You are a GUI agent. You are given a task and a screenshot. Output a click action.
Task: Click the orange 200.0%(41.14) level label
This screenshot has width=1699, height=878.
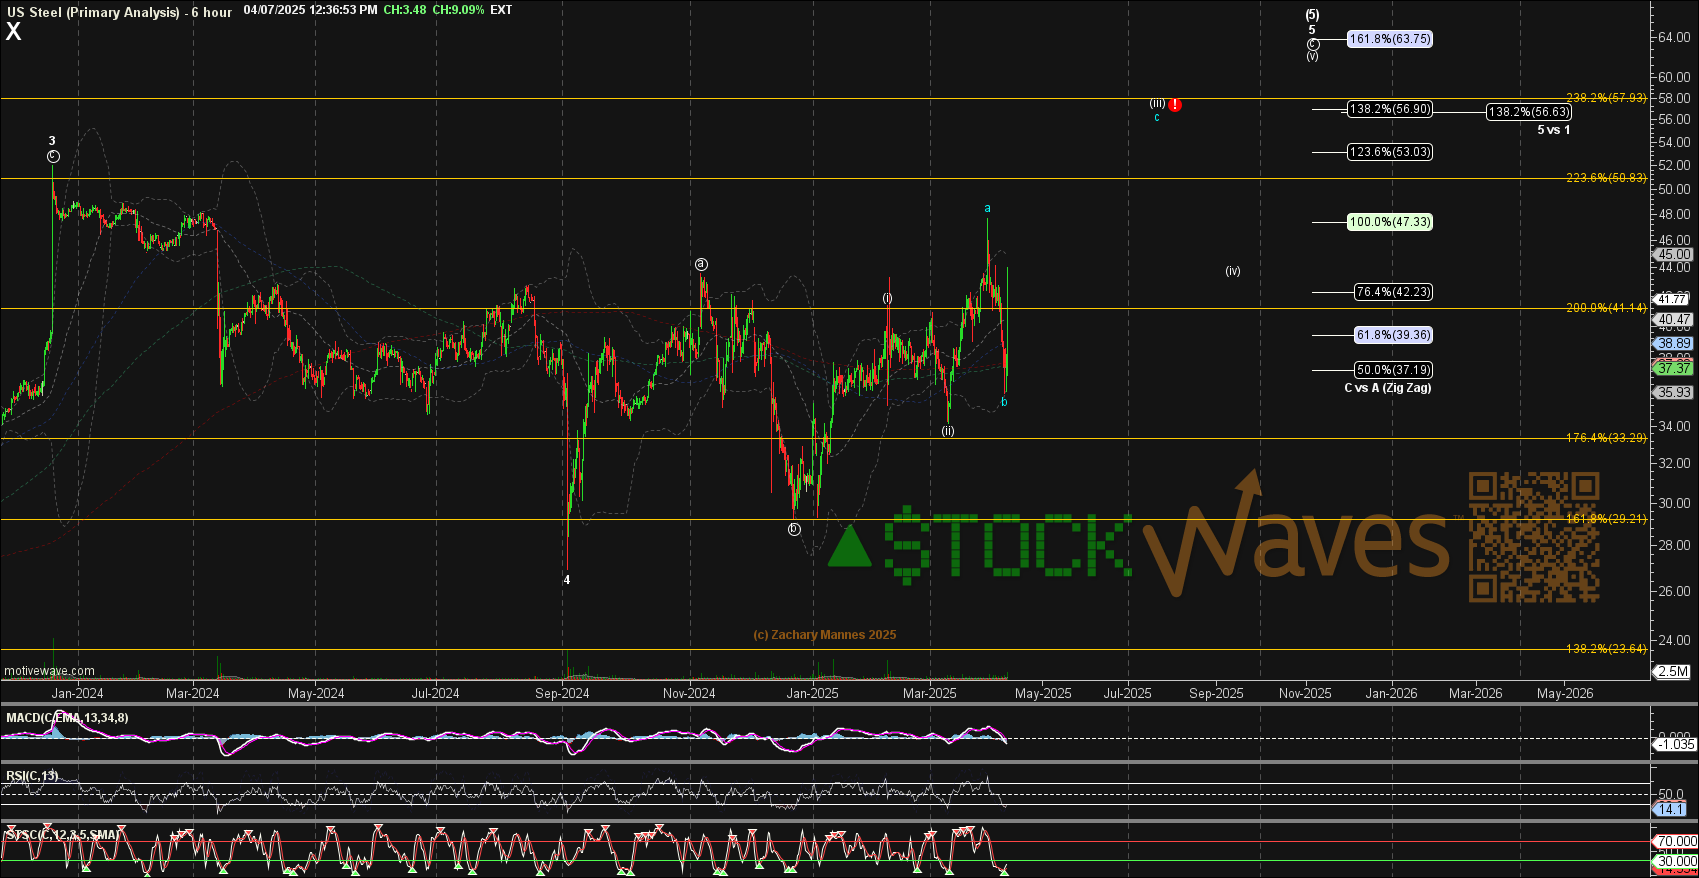point(1606,308)
